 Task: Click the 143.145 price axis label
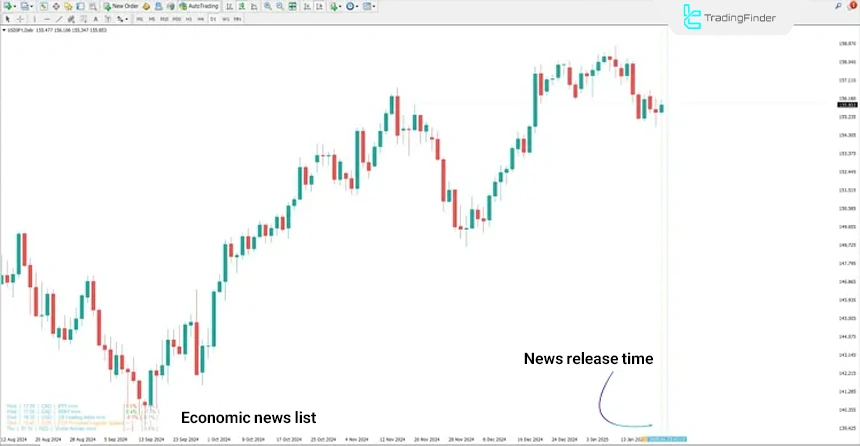click(x=847, y=355)
